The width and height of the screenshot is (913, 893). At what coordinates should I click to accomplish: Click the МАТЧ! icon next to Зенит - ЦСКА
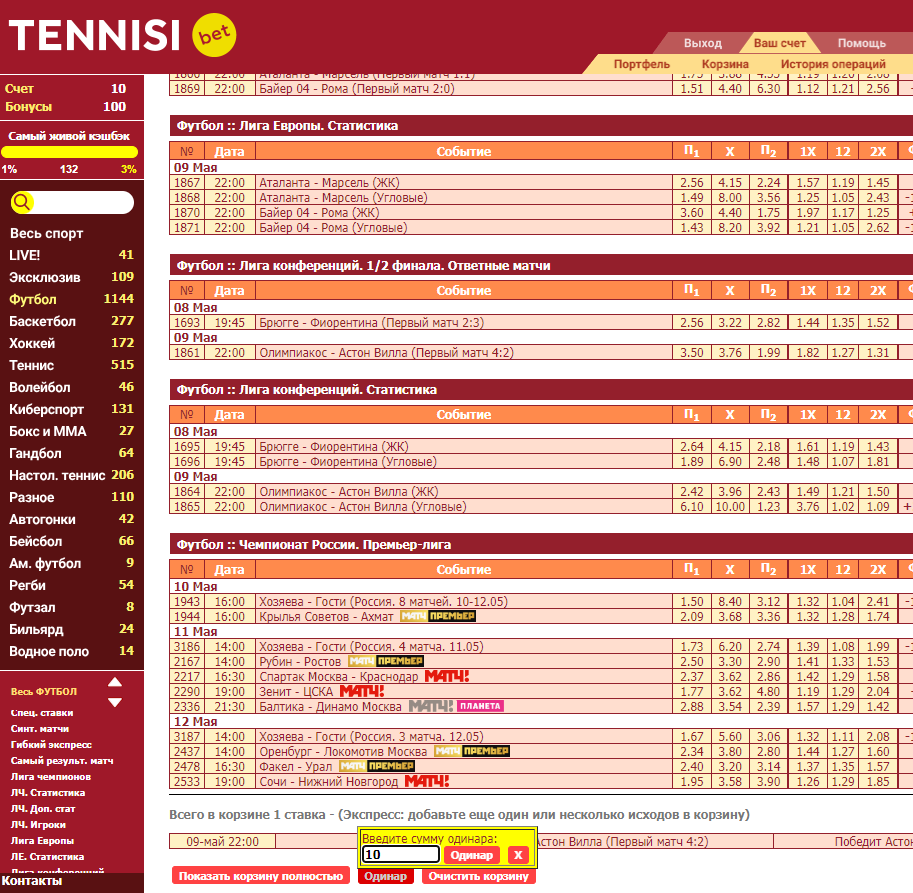(362, 691)
